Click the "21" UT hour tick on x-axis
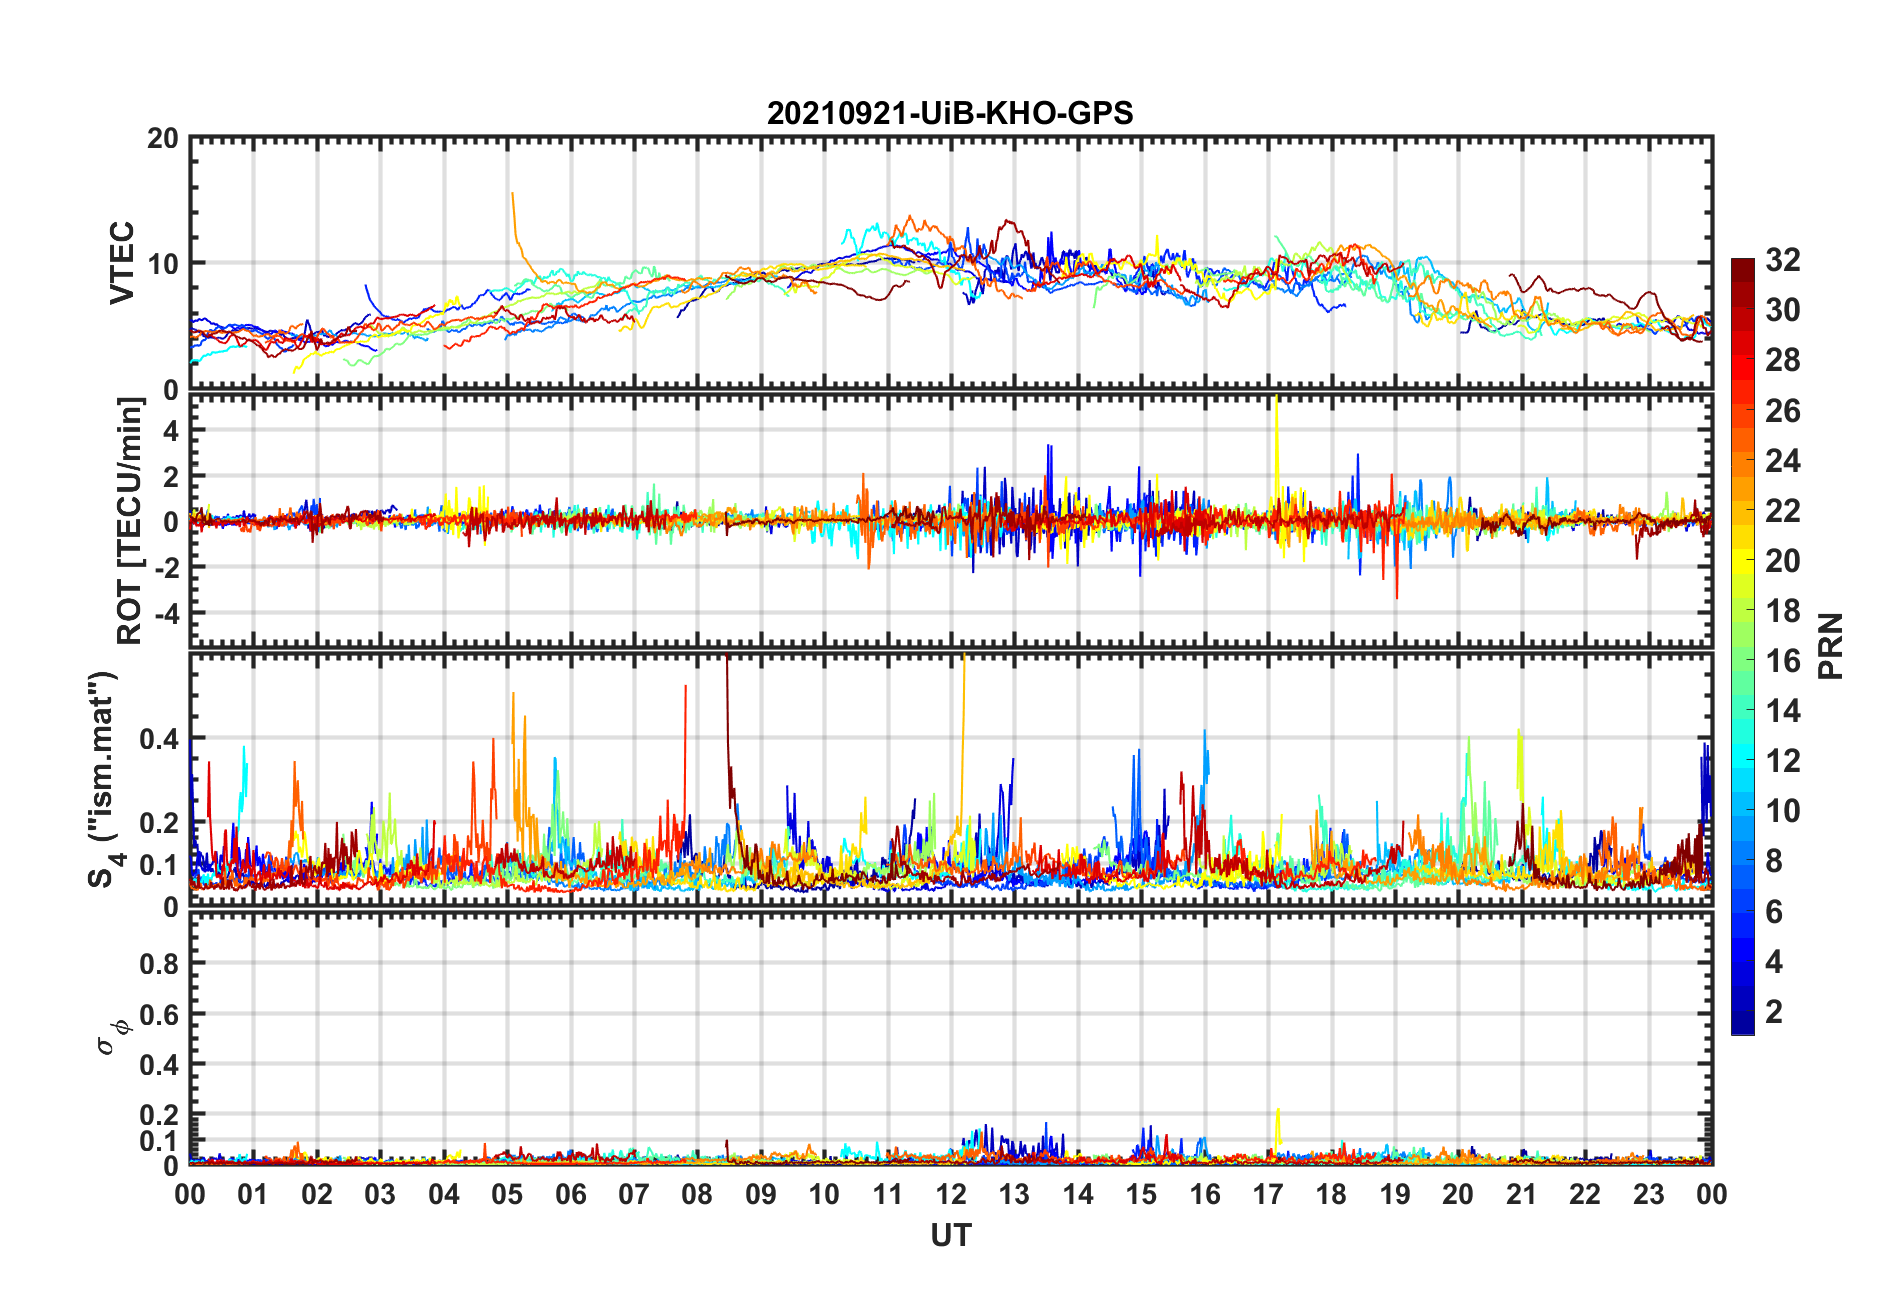Screen dimensions: 1902x1292 [1522, 1194]
